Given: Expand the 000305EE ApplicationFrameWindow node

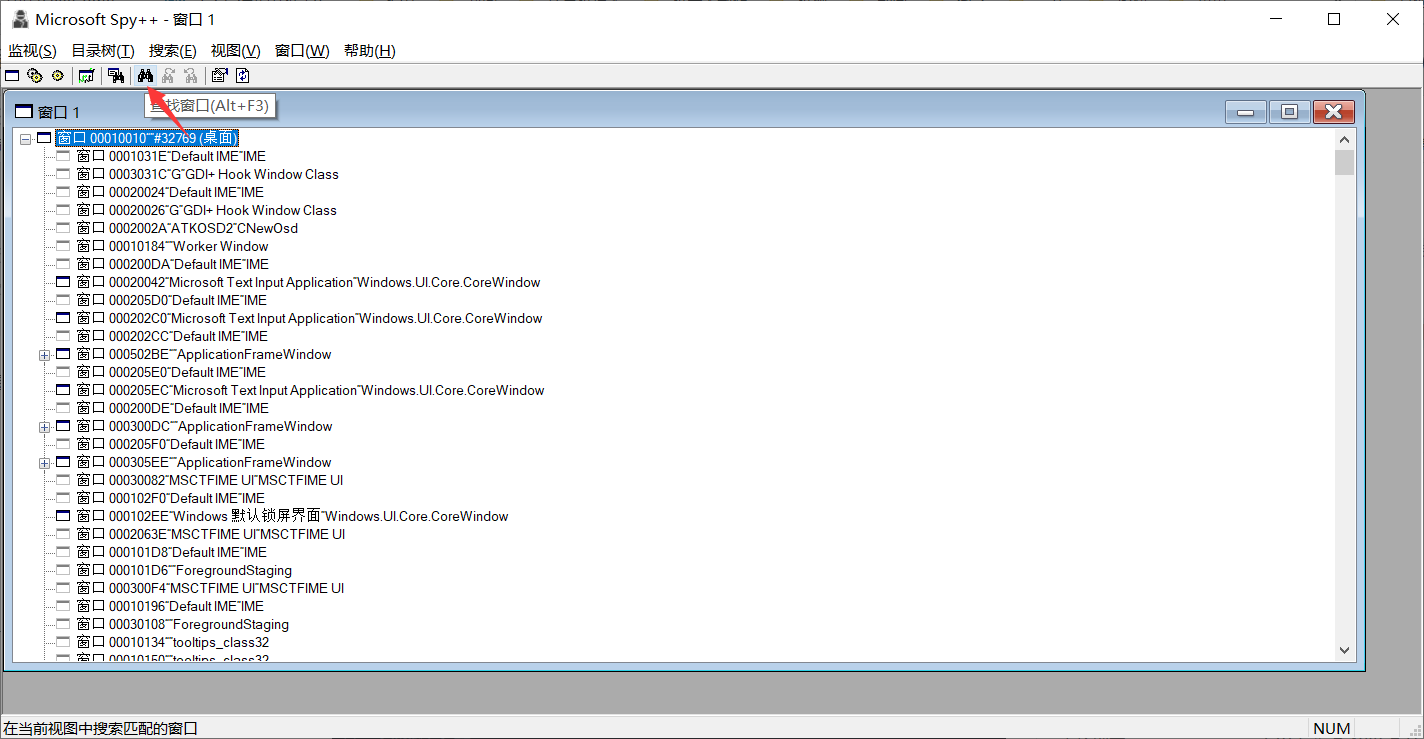Looking at the screenshot, I should (x=44, y=462).
